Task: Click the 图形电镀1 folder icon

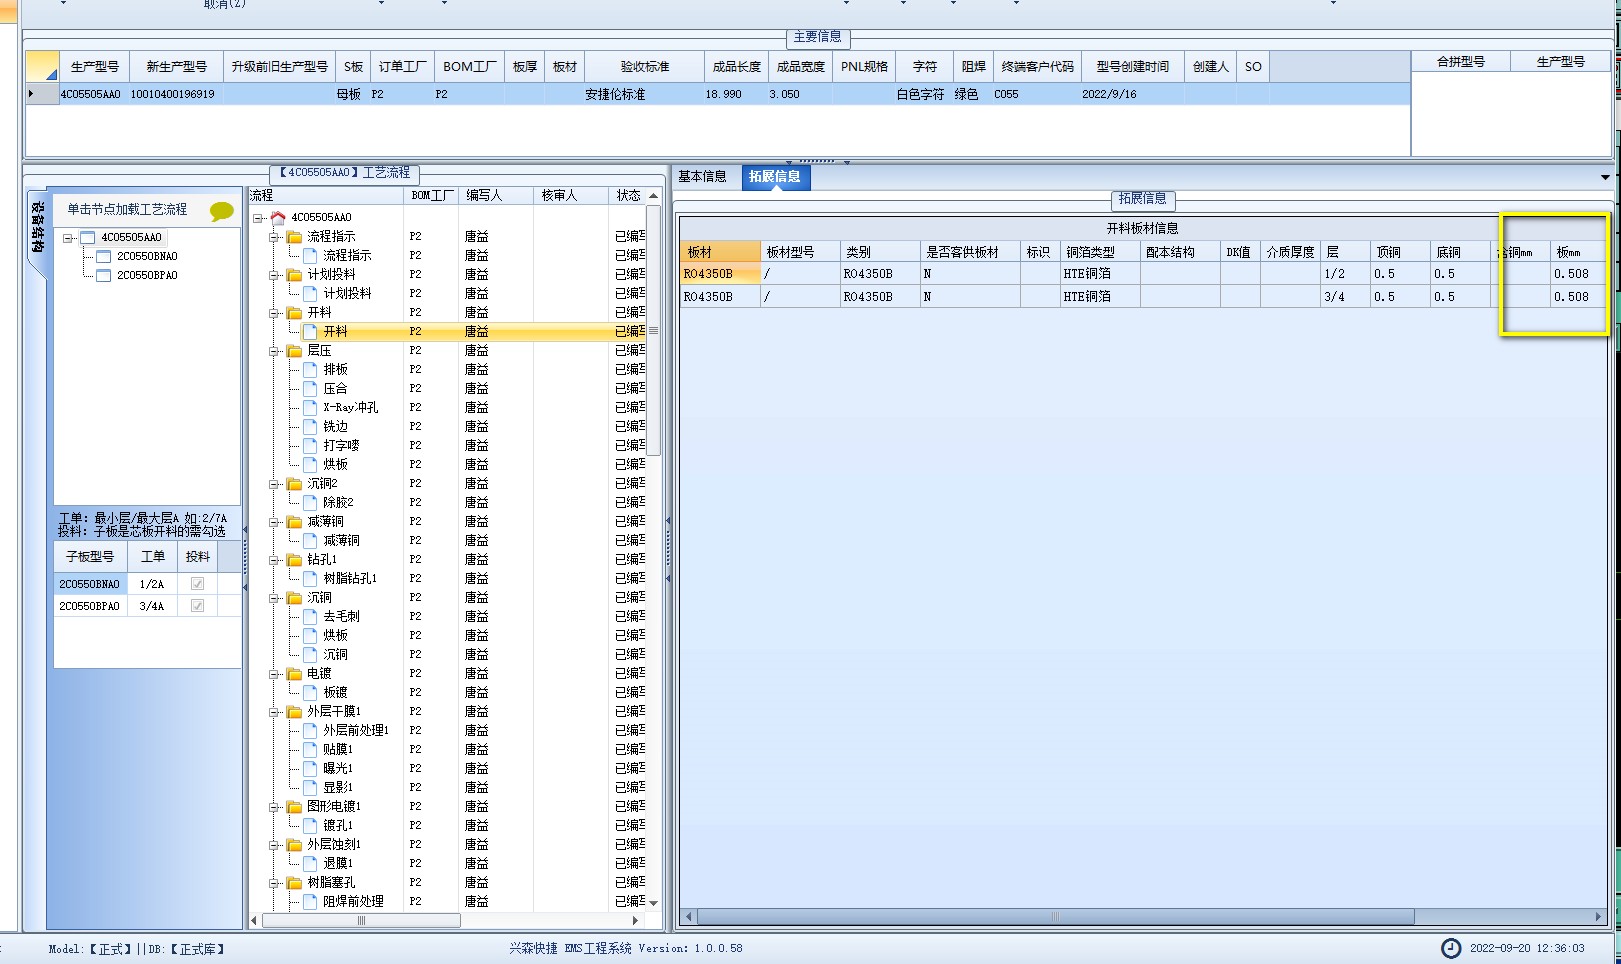Action: tap(294, 806)
